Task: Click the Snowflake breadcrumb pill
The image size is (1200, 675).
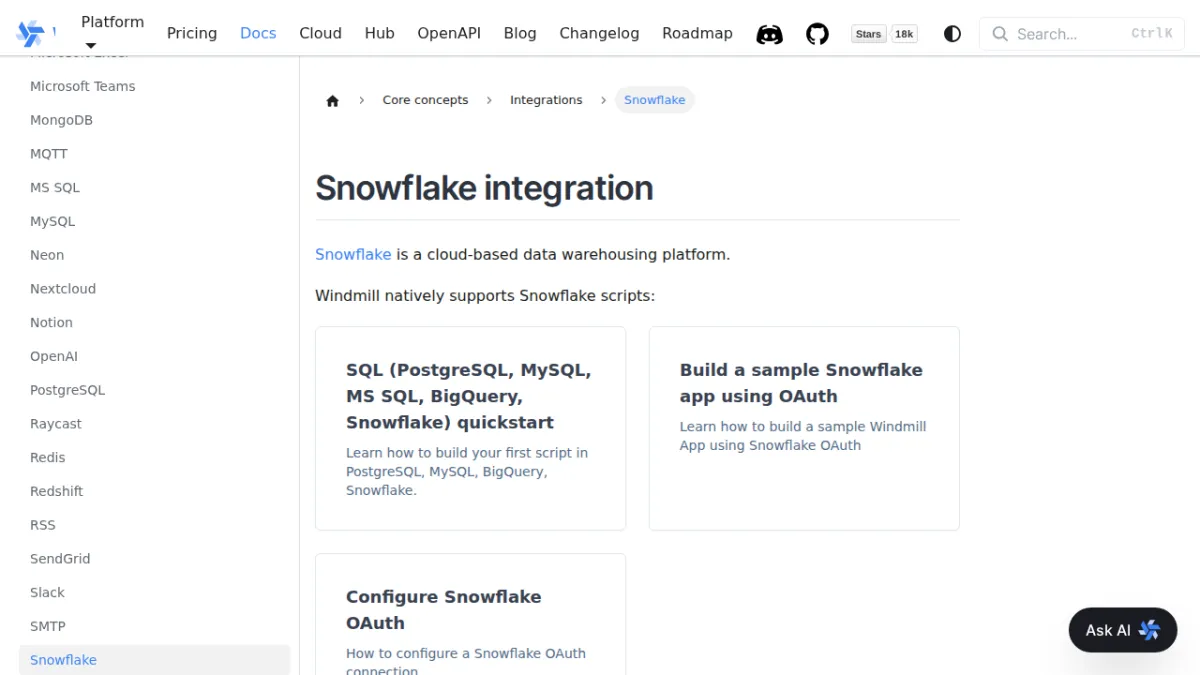Action: pos(655,100)
